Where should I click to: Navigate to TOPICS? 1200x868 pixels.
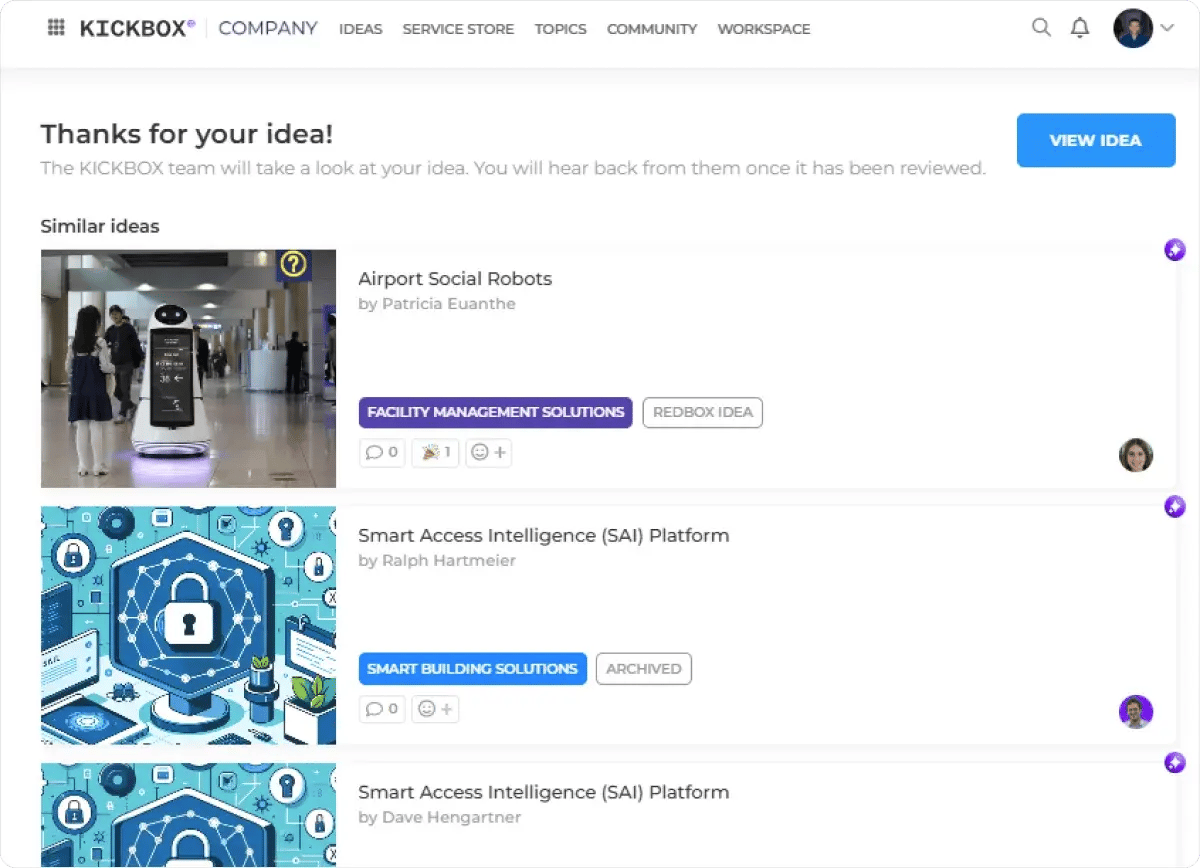tap(560, 29)
